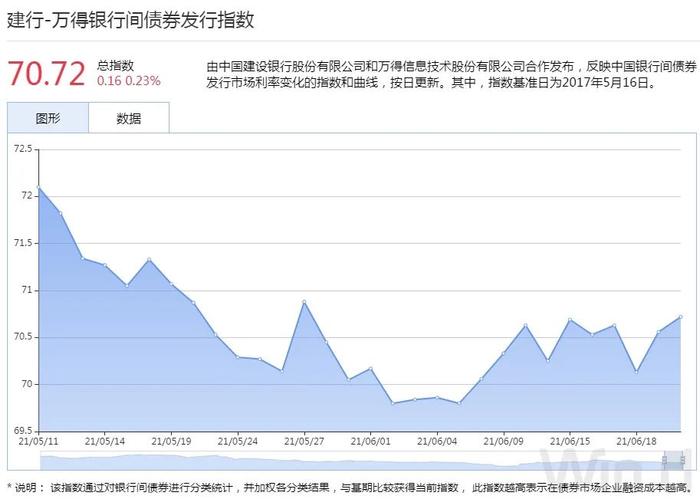The image size is (700, 499).
Task: Click the x-axis label 21/06/01
Action: (371, 441)
